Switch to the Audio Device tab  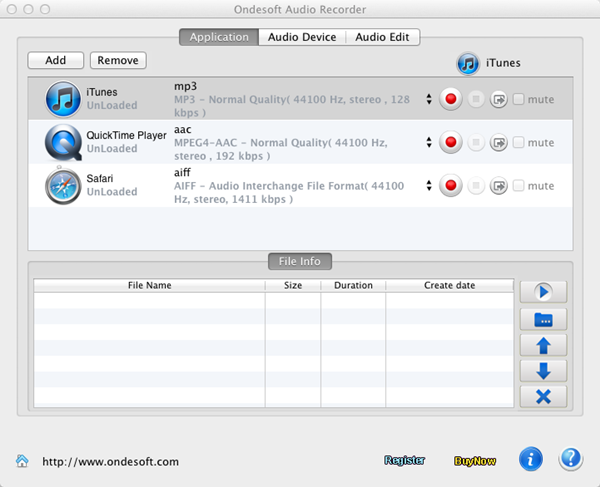[x=301, y=37]
